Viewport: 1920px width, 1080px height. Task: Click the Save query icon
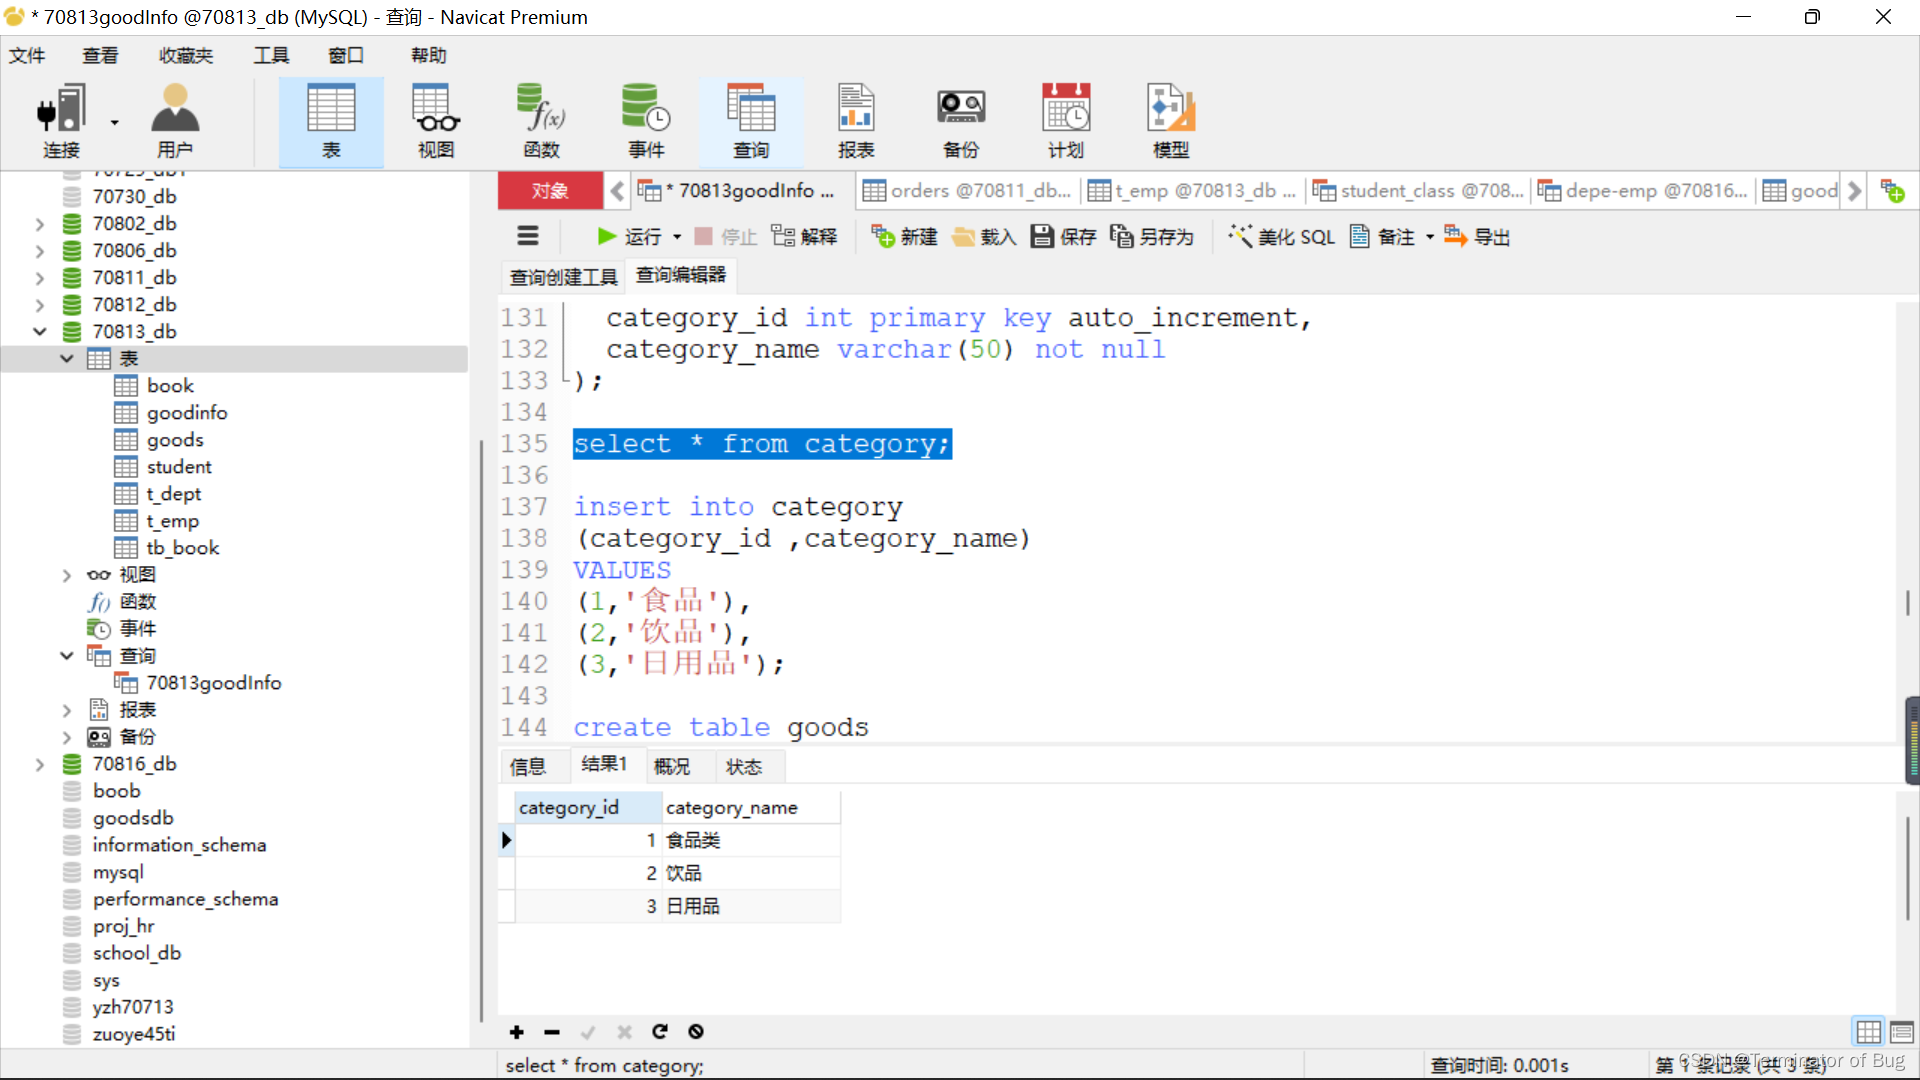[x=1042, y=237]
